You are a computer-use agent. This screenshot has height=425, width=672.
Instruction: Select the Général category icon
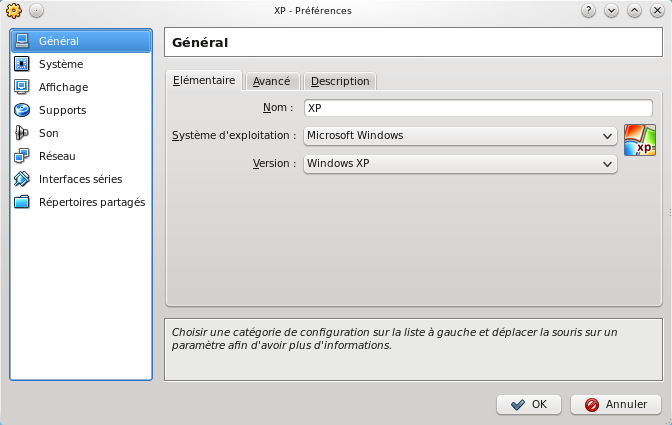[22, 41]
